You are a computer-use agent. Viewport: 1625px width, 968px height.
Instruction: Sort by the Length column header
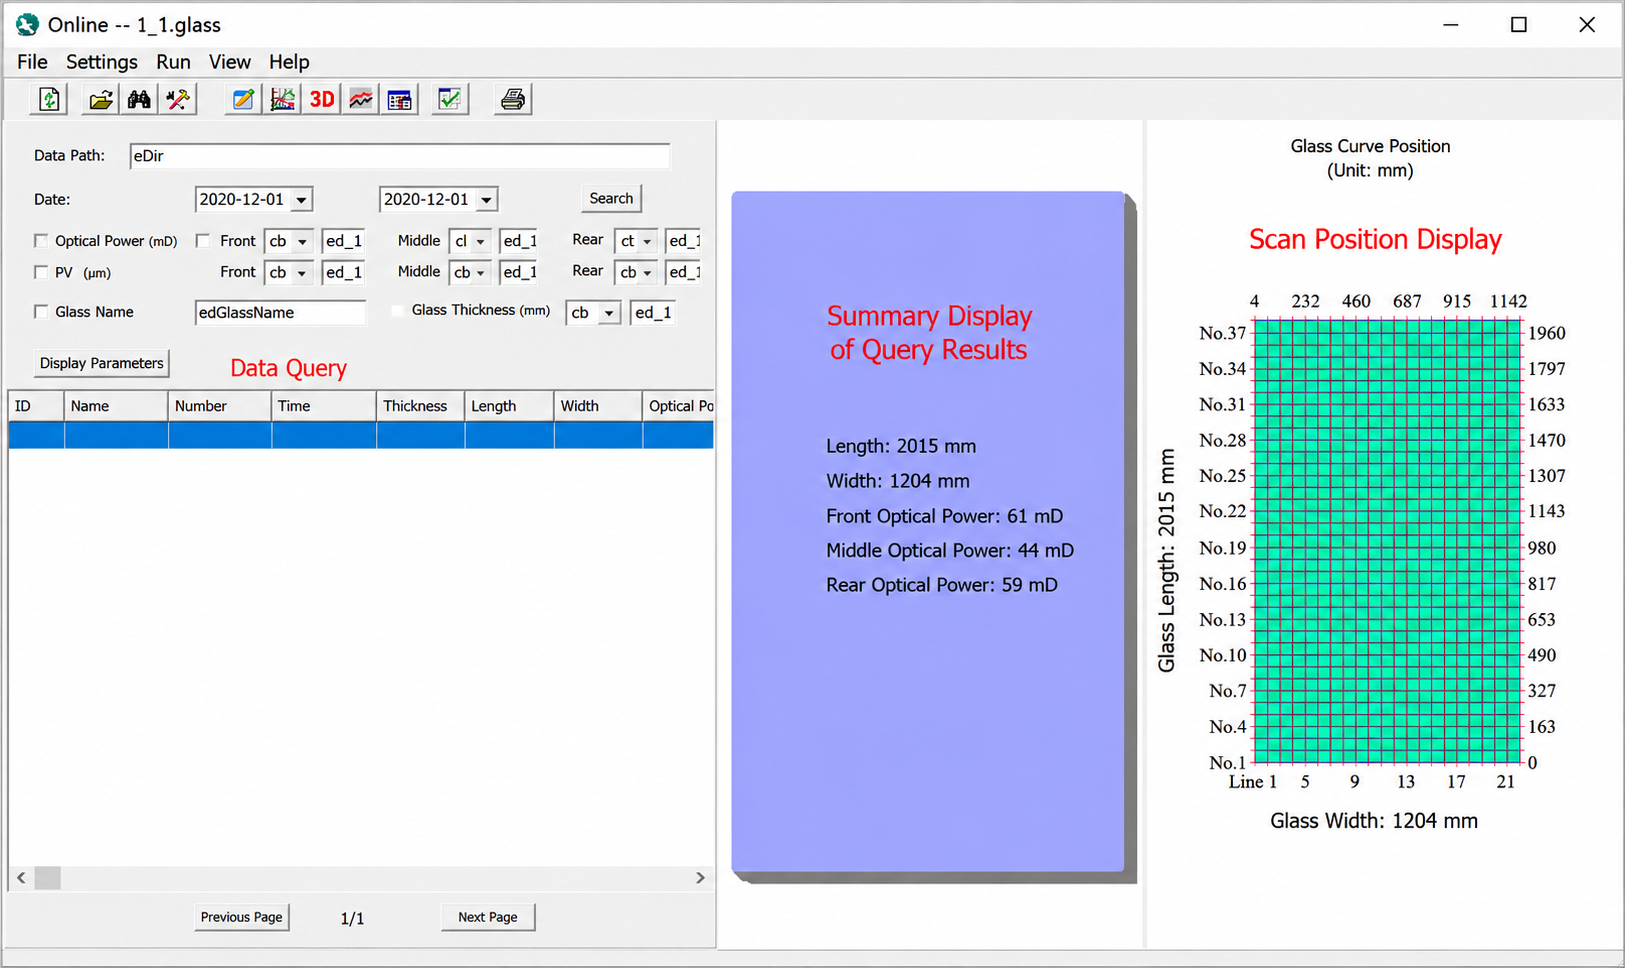pyautogui.click(x=509, y=406)
